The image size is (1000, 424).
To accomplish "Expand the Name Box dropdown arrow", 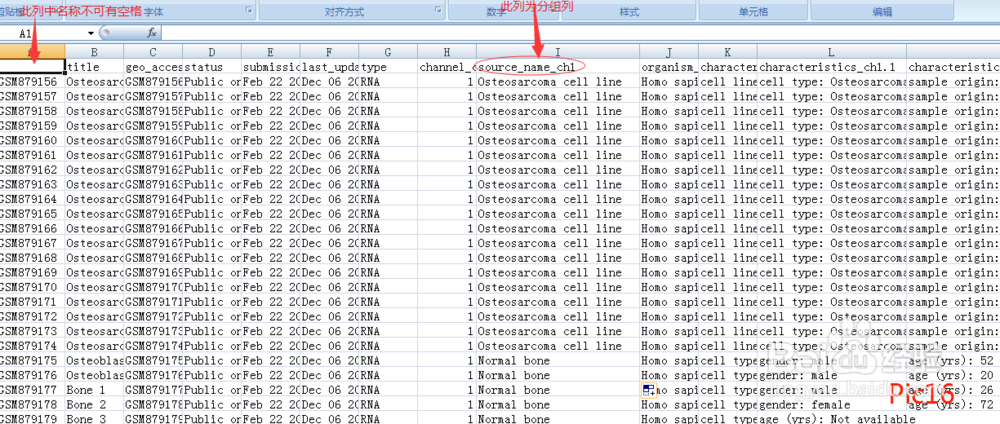I will (91, 33).
